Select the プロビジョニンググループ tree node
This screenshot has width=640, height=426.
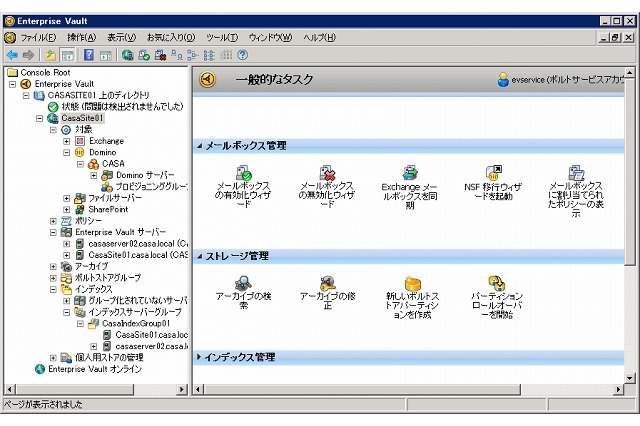(x=151, y=187)
